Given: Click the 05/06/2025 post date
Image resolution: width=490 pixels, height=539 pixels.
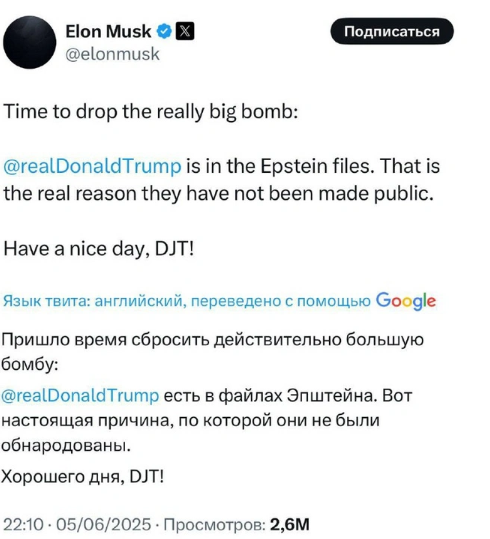Looking at the screenshot, I should (x=104, y=525).
